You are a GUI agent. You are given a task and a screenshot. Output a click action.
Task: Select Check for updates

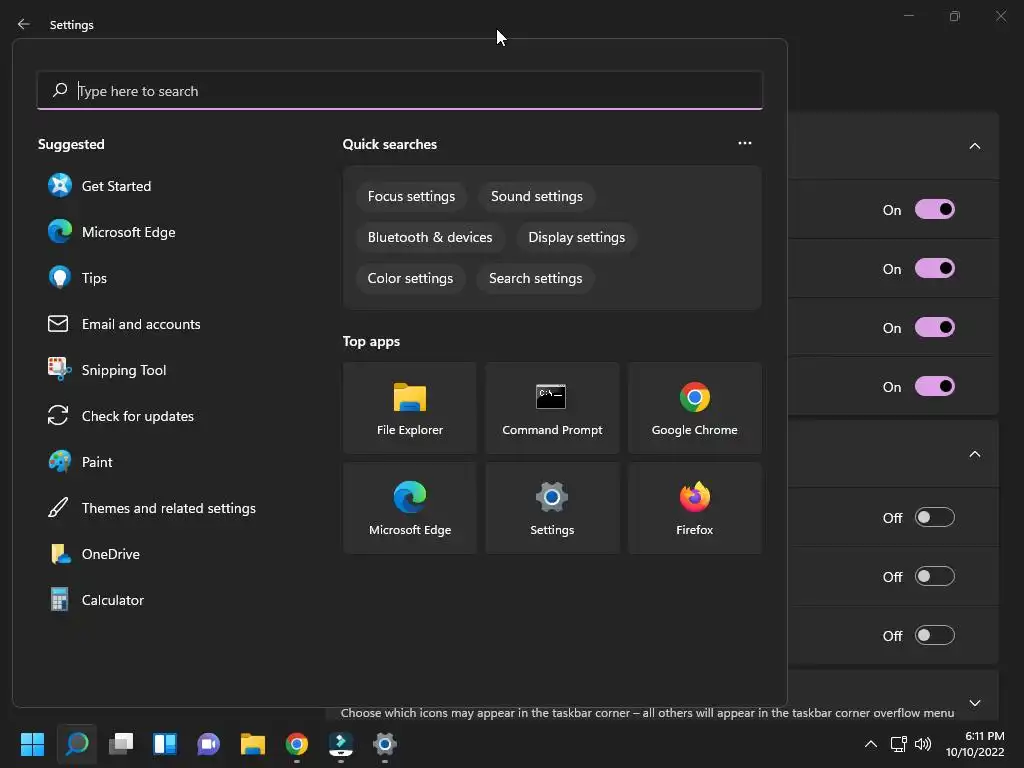(x=121, y=416)
